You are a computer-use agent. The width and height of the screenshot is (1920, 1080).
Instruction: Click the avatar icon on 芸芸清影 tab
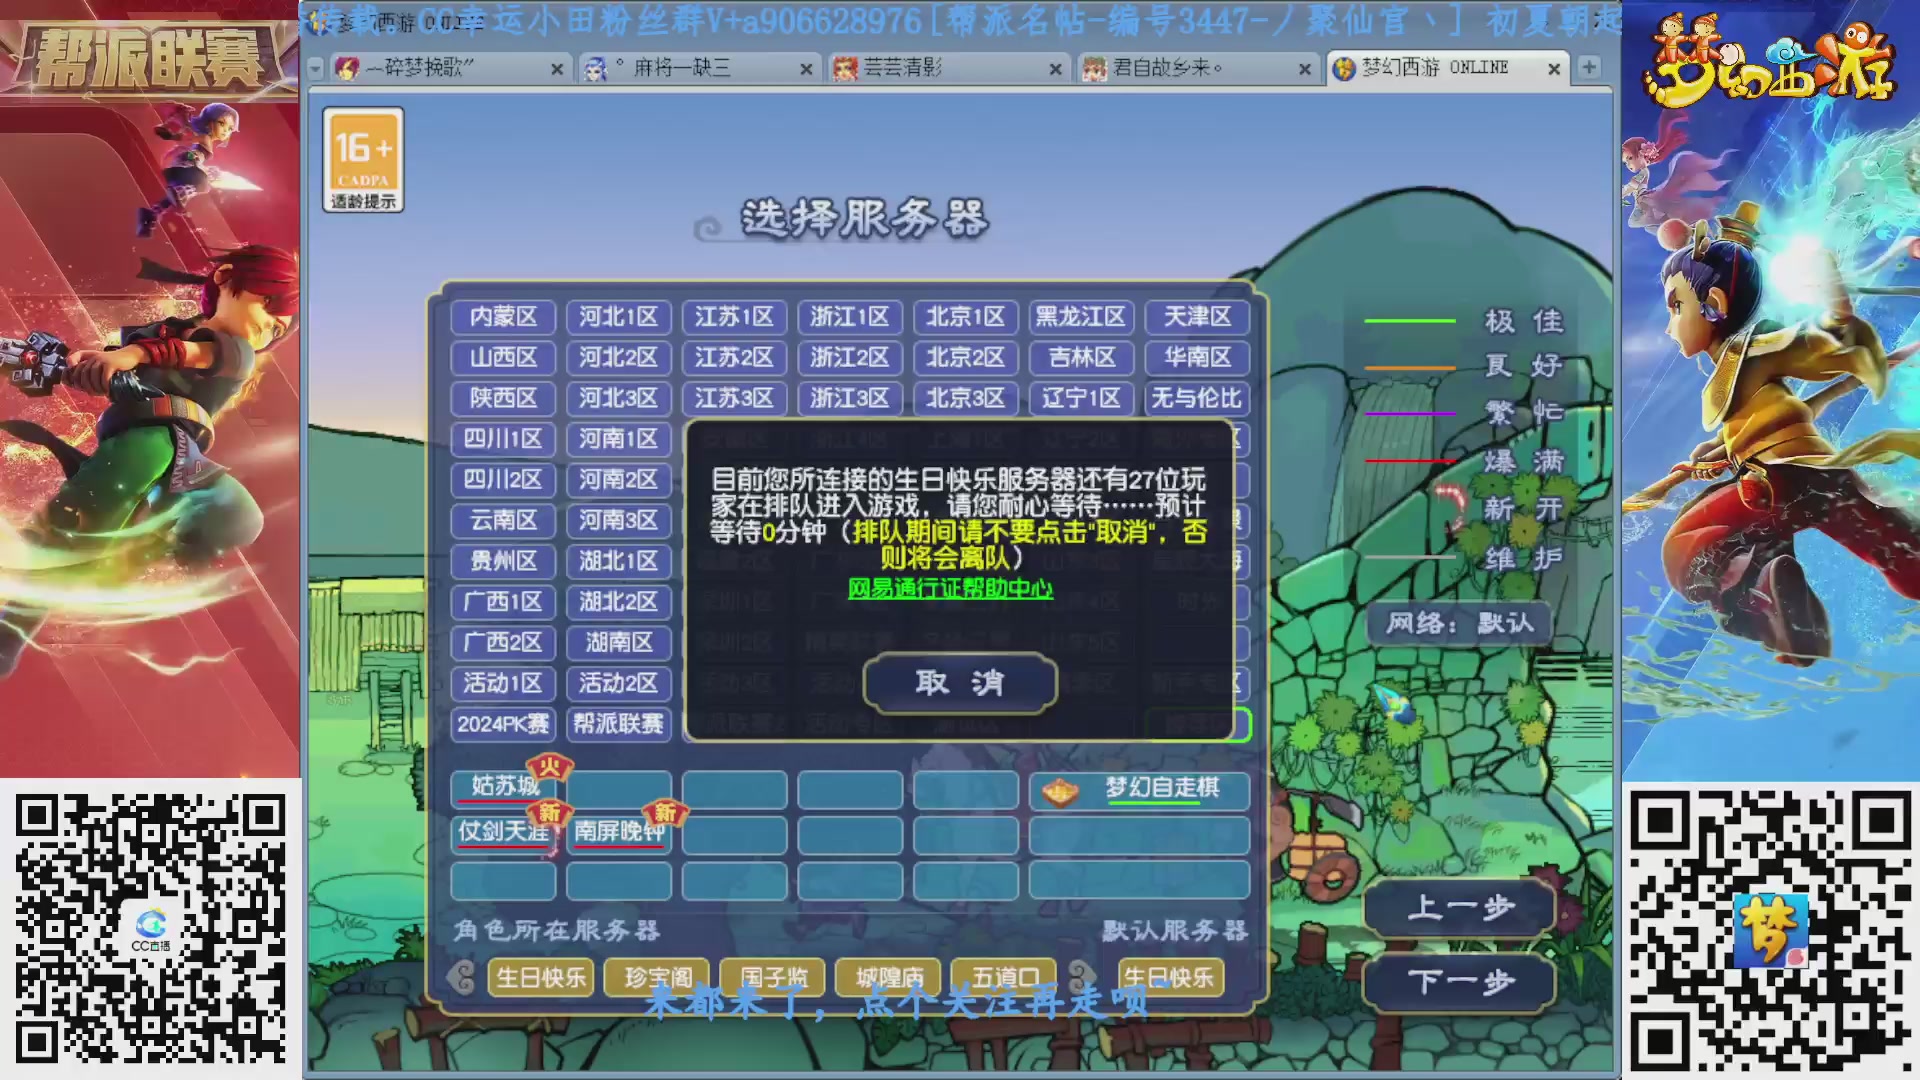tap(846, 68)
